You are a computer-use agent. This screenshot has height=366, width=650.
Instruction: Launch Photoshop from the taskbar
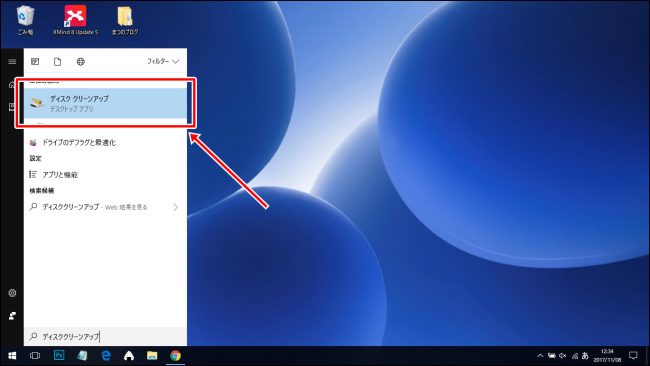click(x=59, y=356)
